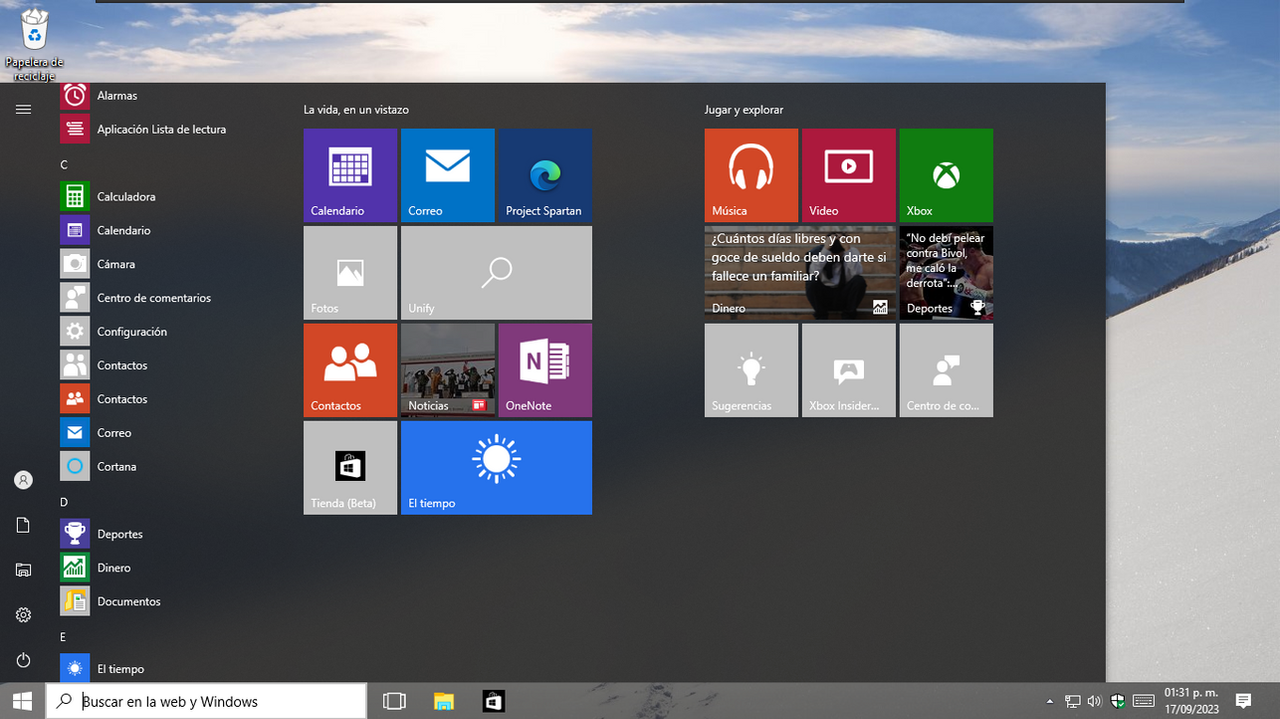The width and height of the screenshot is (1280, 719).
Task: Open the OneNote tile
Action: click(545, 370)
